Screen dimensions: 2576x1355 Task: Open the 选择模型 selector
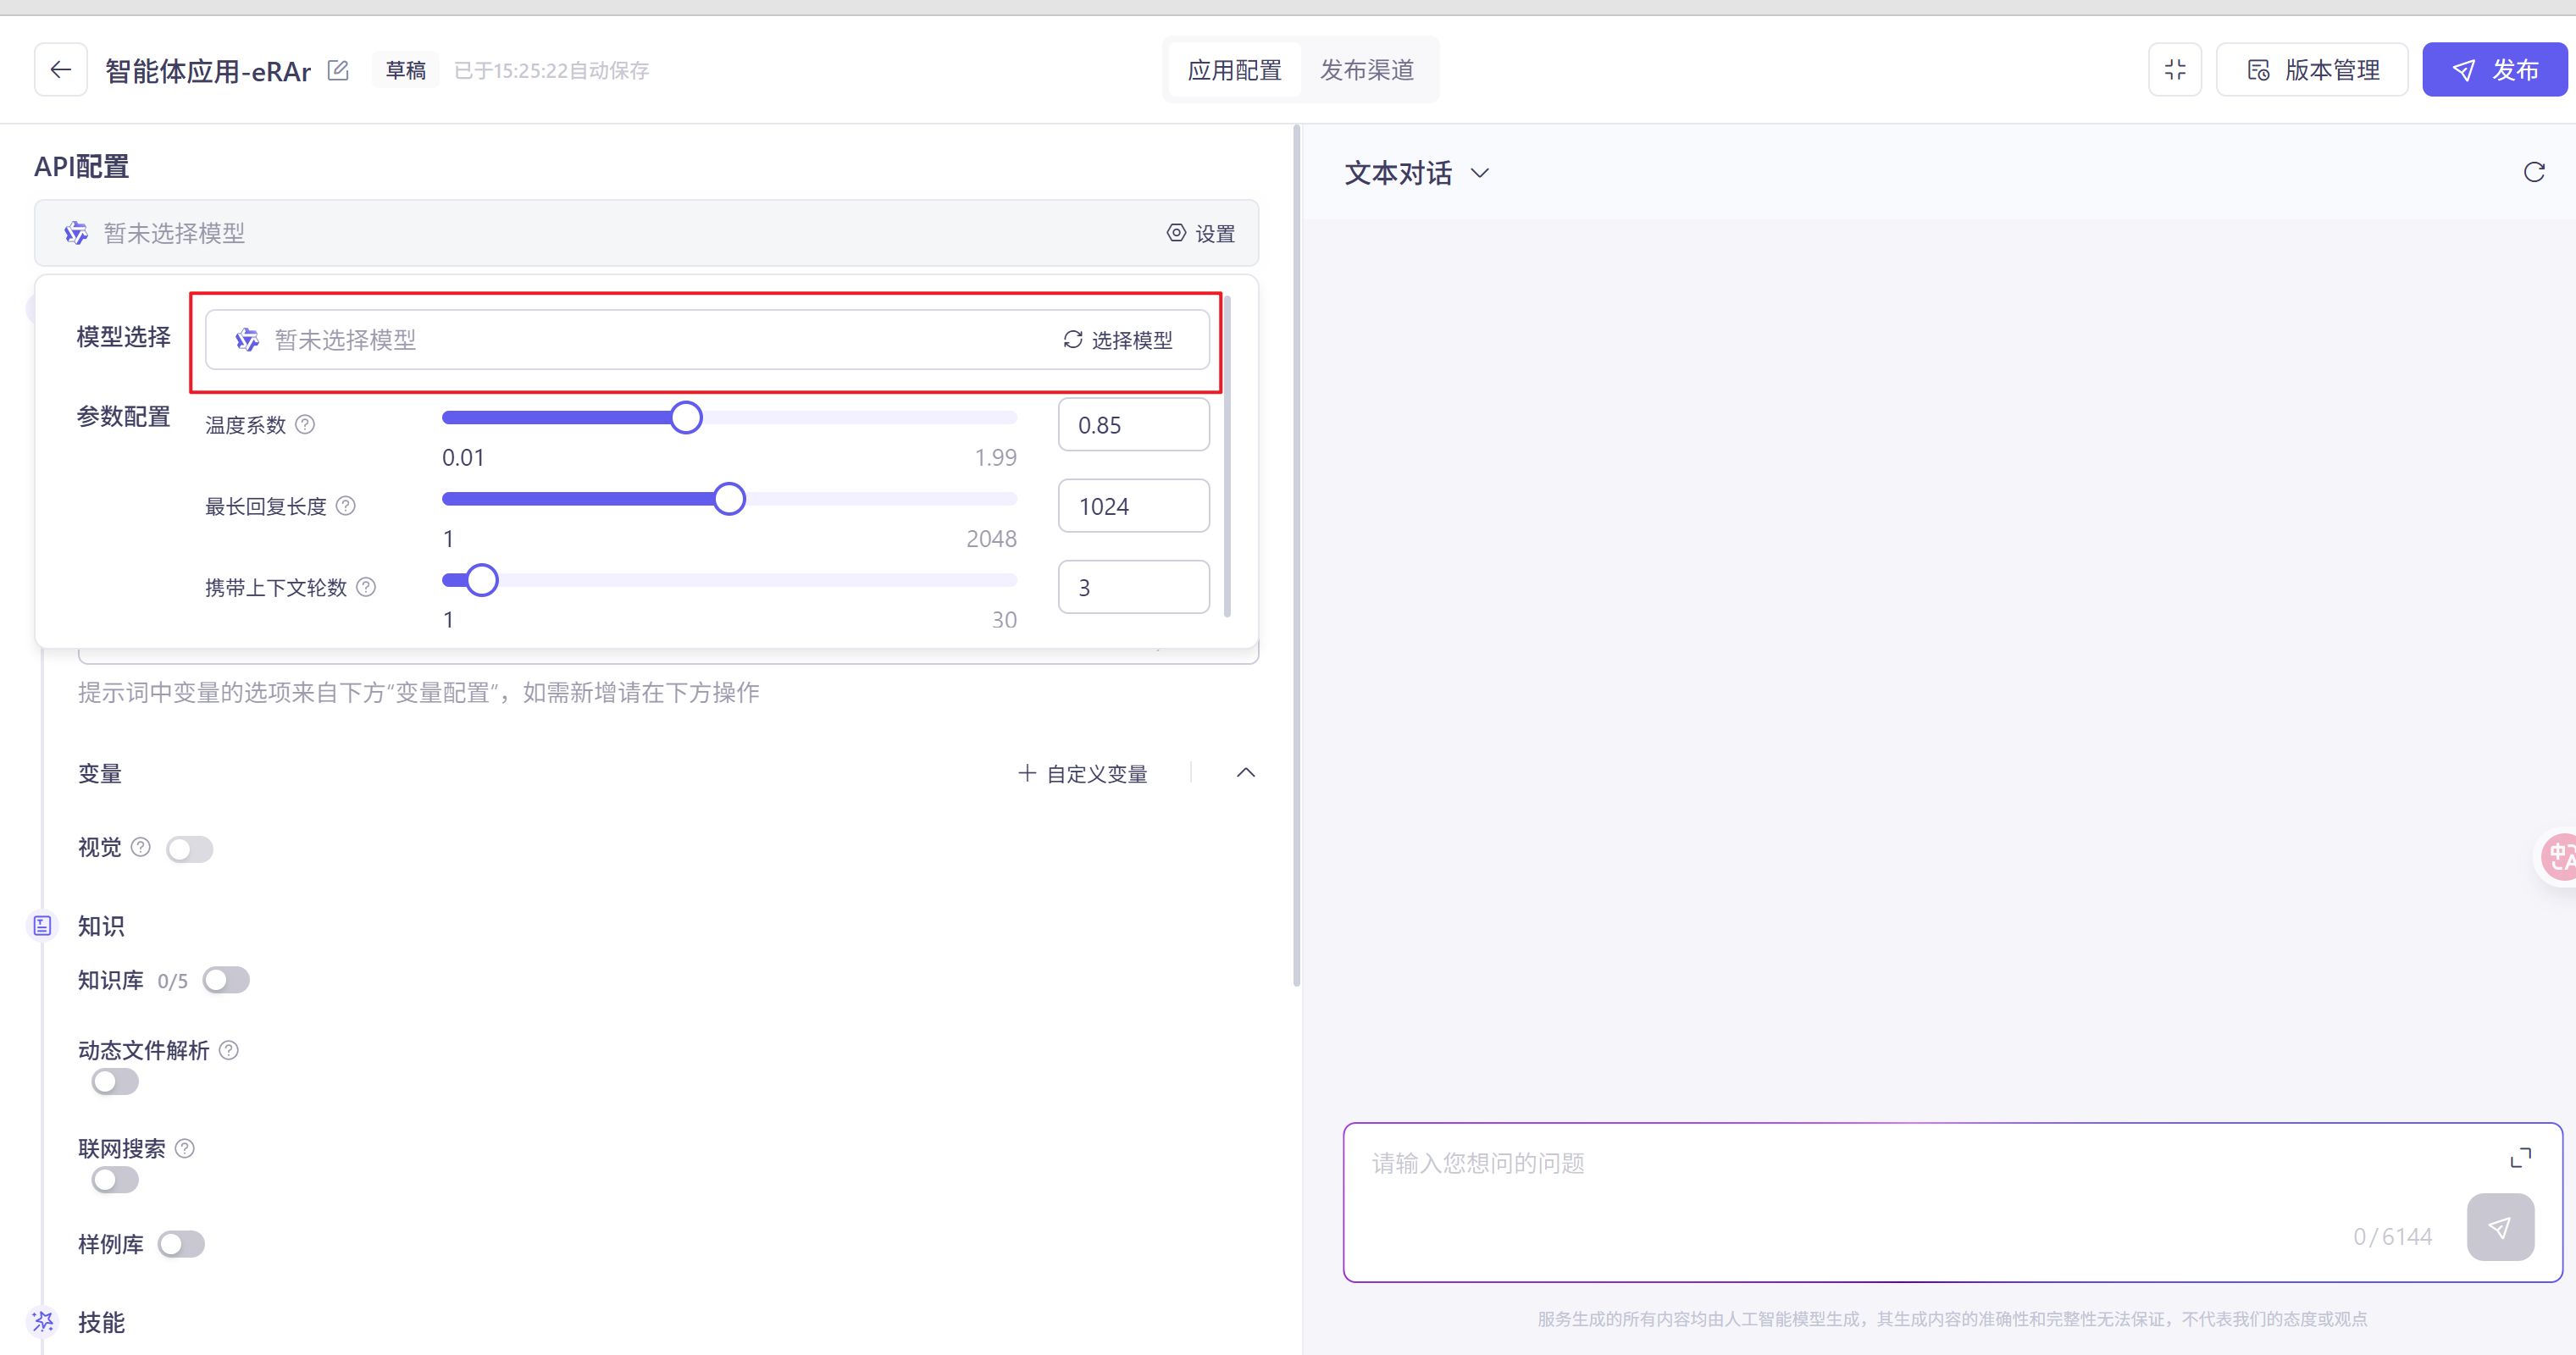tap(1117, 340)
